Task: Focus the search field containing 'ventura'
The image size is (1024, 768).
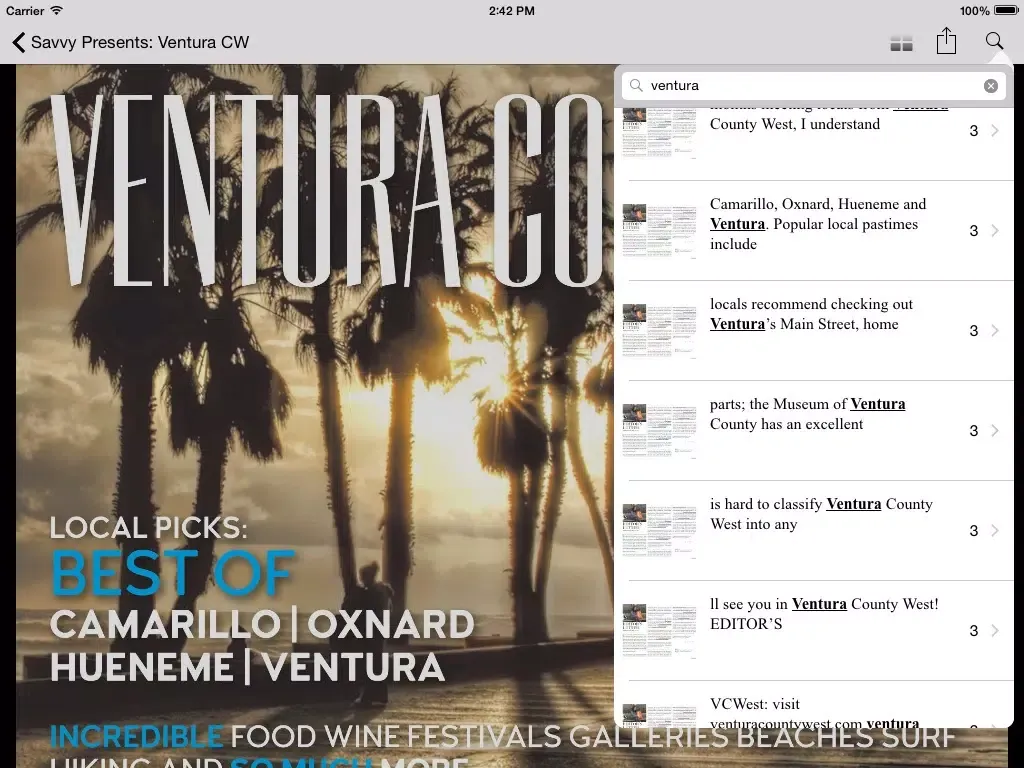Action: pos(814,86)
